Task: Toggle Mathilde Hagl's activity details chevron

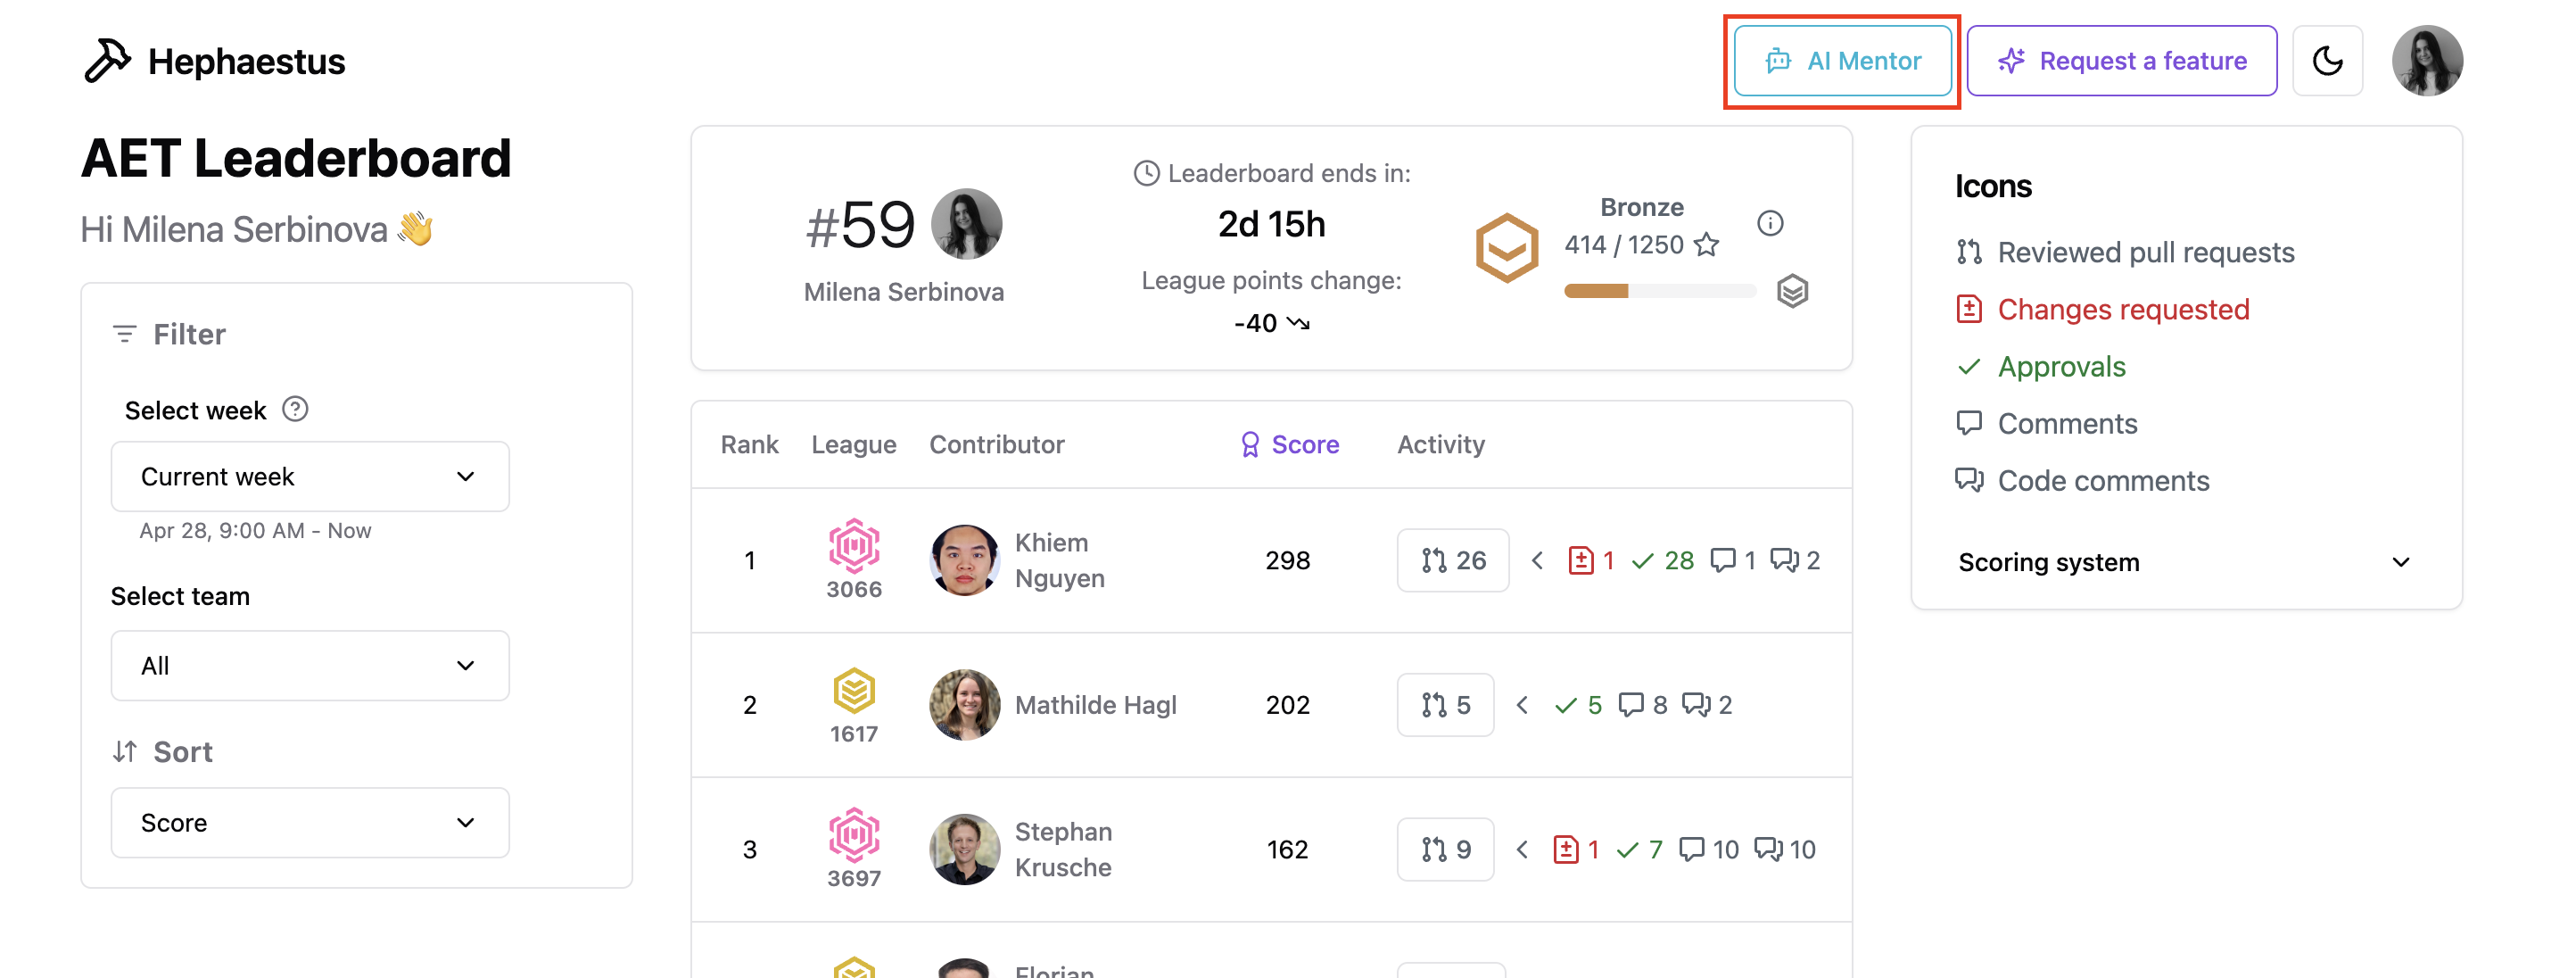Action: pos(1522,704)
